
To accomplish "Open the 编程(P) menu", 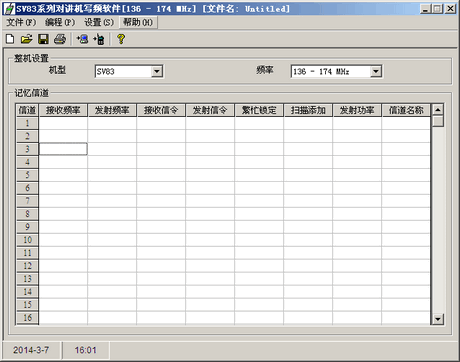I will tap(60, 22).
